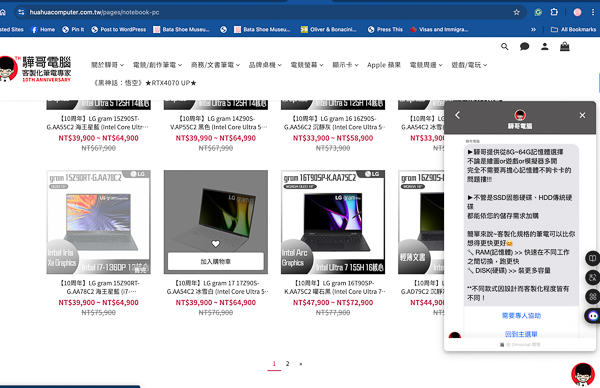Add LG gram 17 with 加入購物車
The height and width of the screenshot is (388, 600).
point(215,261)
